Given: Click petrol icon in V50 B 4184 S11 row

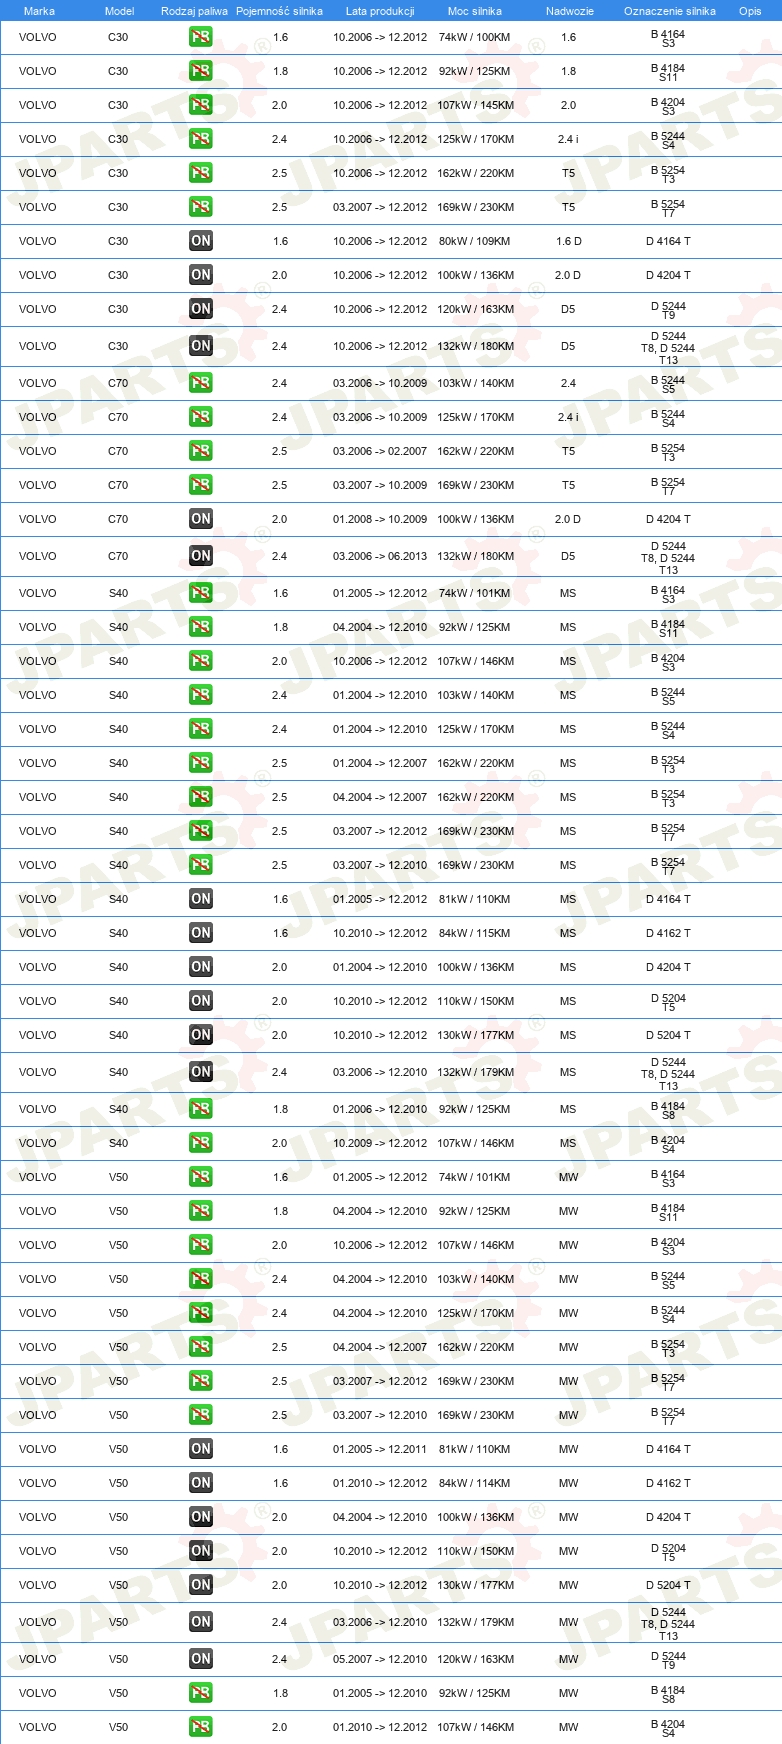Looking at the screenshot, I should 201,1211.
